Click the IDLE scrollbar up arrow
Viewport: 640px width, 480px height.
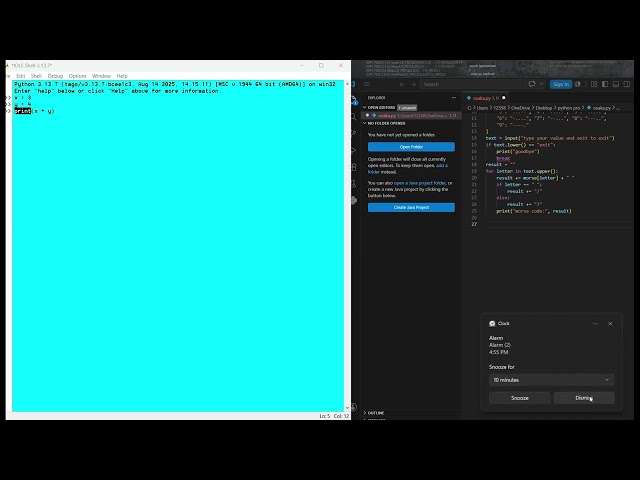tap(347, 84)
